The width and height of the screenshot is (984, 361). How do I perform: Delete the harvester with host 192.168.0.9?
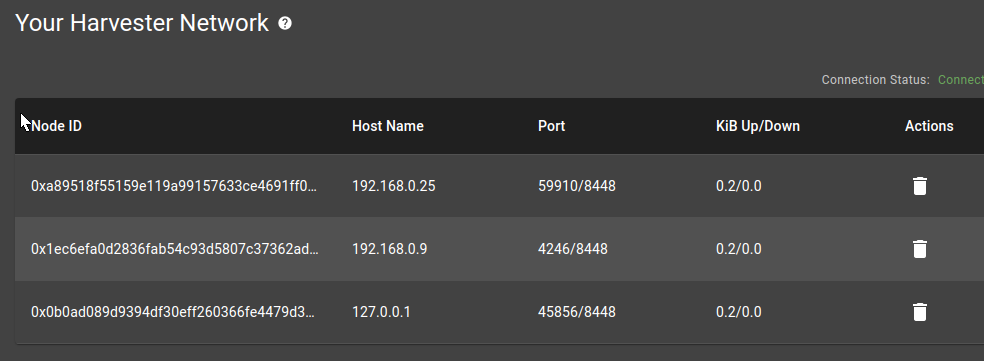click(x=919, y=249)
